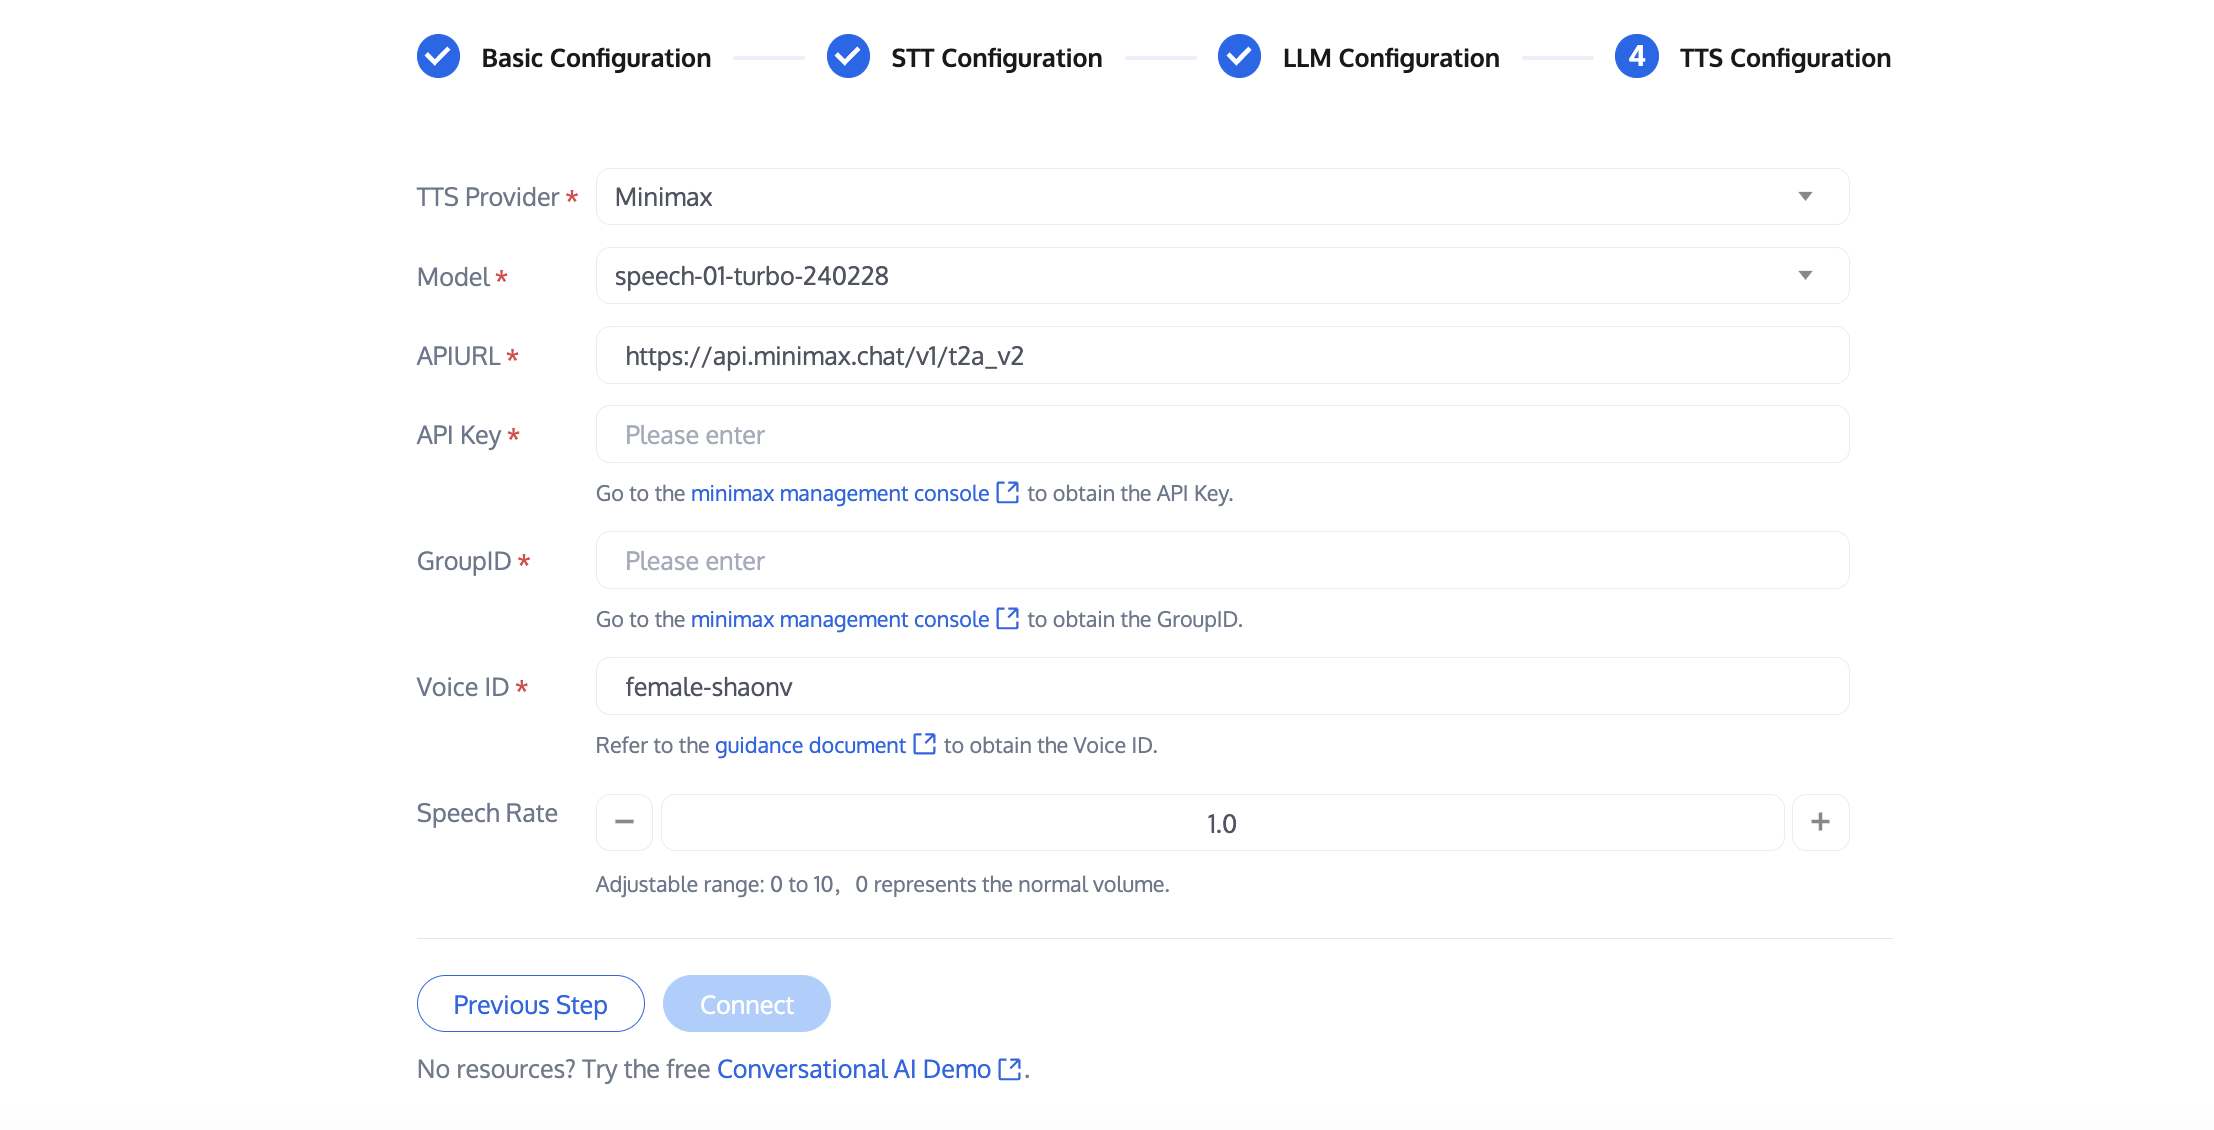Focus the API Key input field

1221,435
